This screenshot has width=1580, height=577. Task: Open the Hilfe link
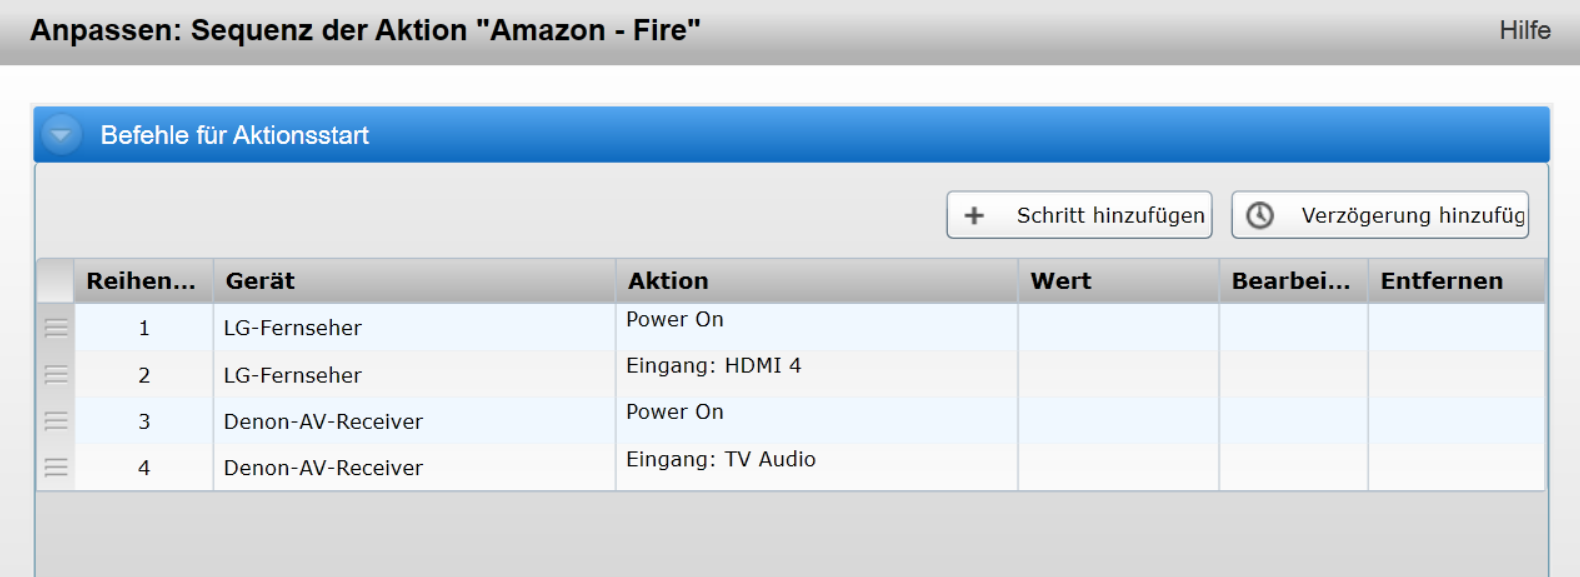pyautogui.click(x=1524, y=30)
